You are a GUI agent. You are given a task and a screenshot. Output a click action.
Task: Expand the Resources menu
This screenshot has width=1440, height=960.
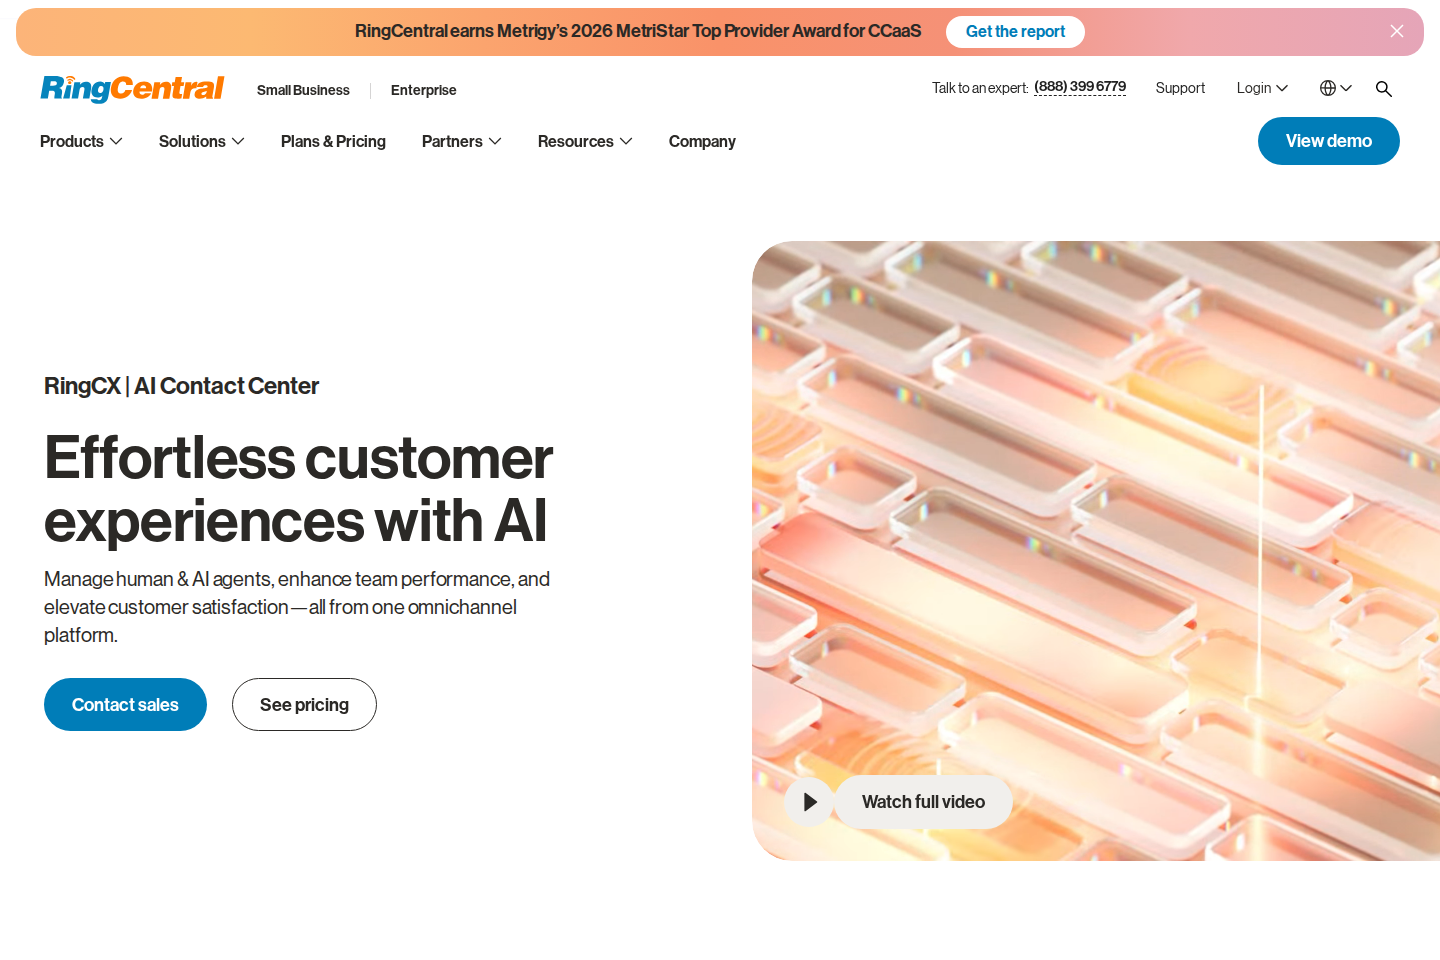[585, 141]
